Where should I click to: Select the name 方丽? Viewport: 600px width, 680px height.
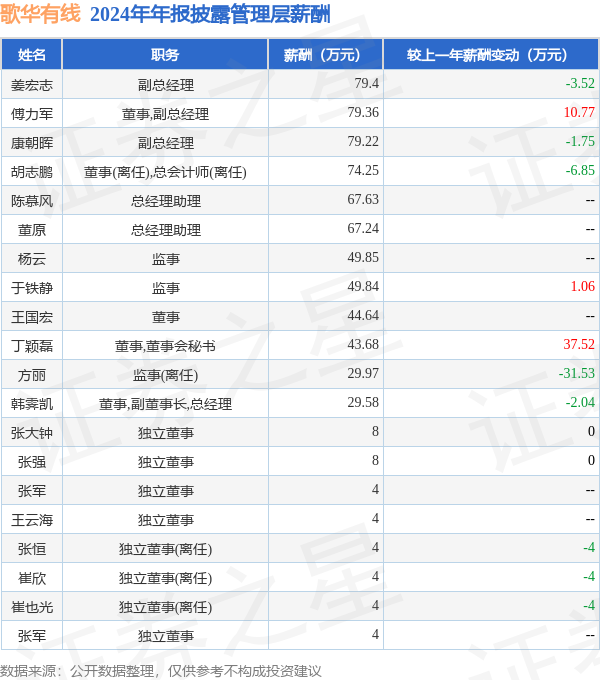click(32, 375)
